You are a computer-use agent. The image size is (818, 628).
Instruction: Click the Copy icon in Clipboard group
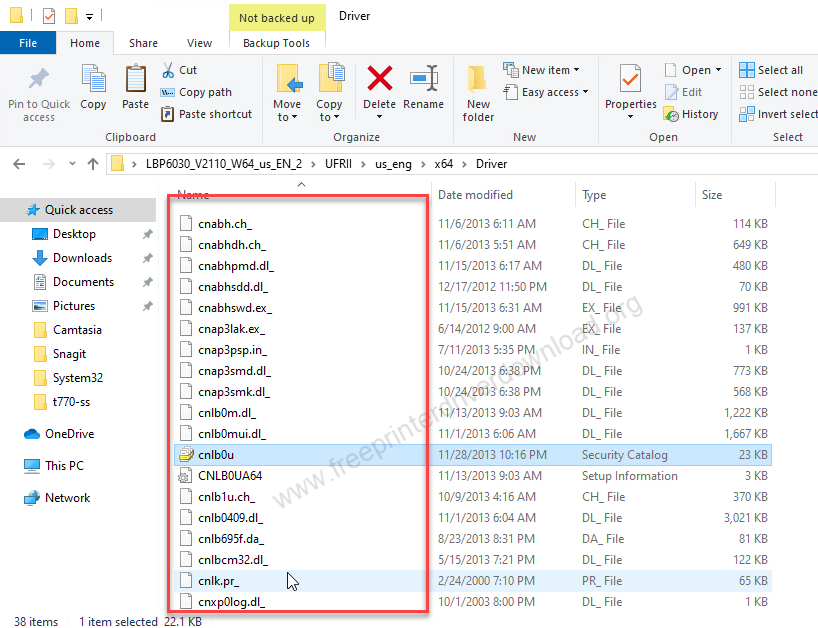pyautogui.click(x=93, y=79)
